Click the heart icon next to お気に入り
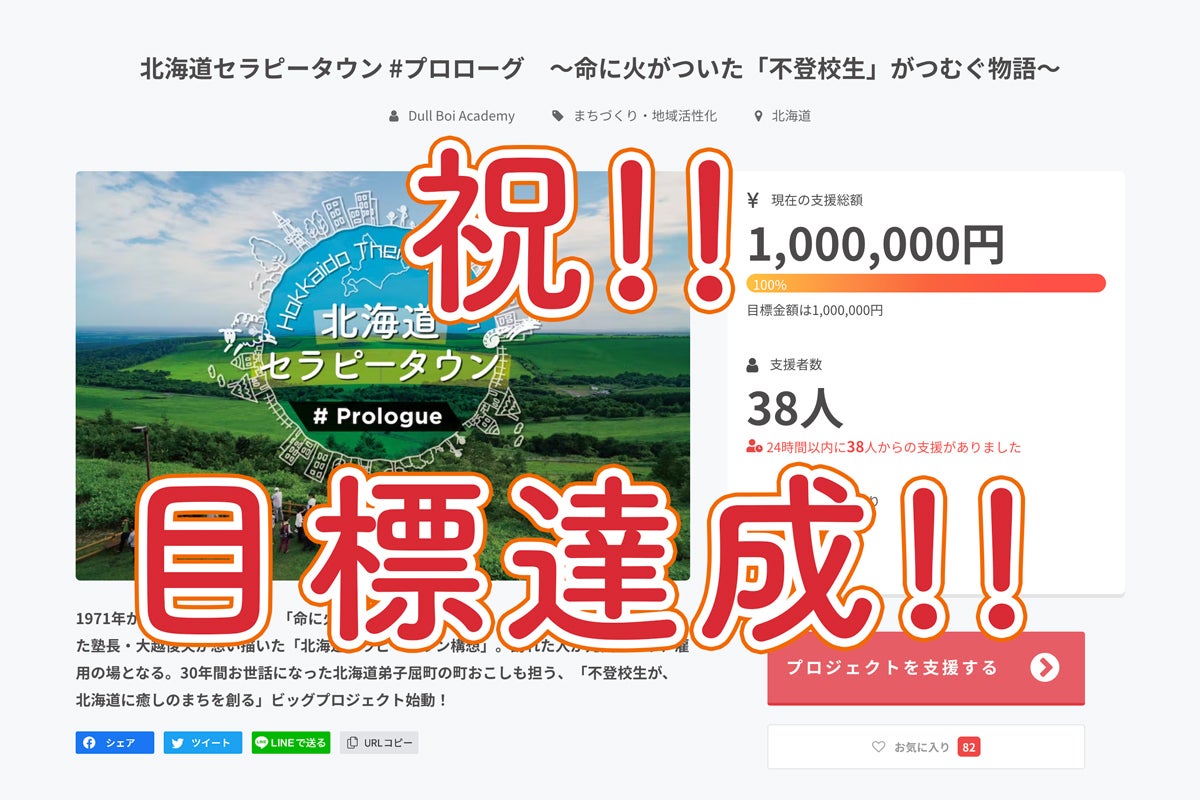The height and width of the screenshot is (800, 1200). click(879, 746)
